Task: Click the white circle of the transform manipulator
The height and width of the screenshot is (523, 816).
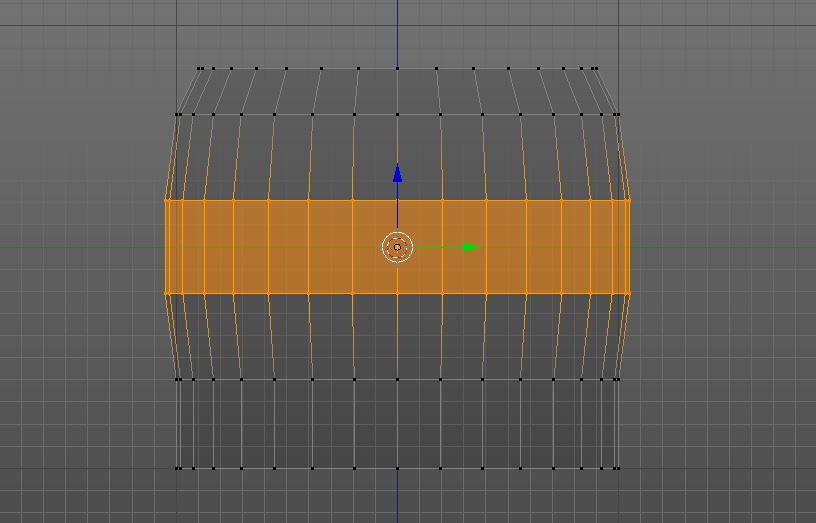Action: (x=398, y=247)
